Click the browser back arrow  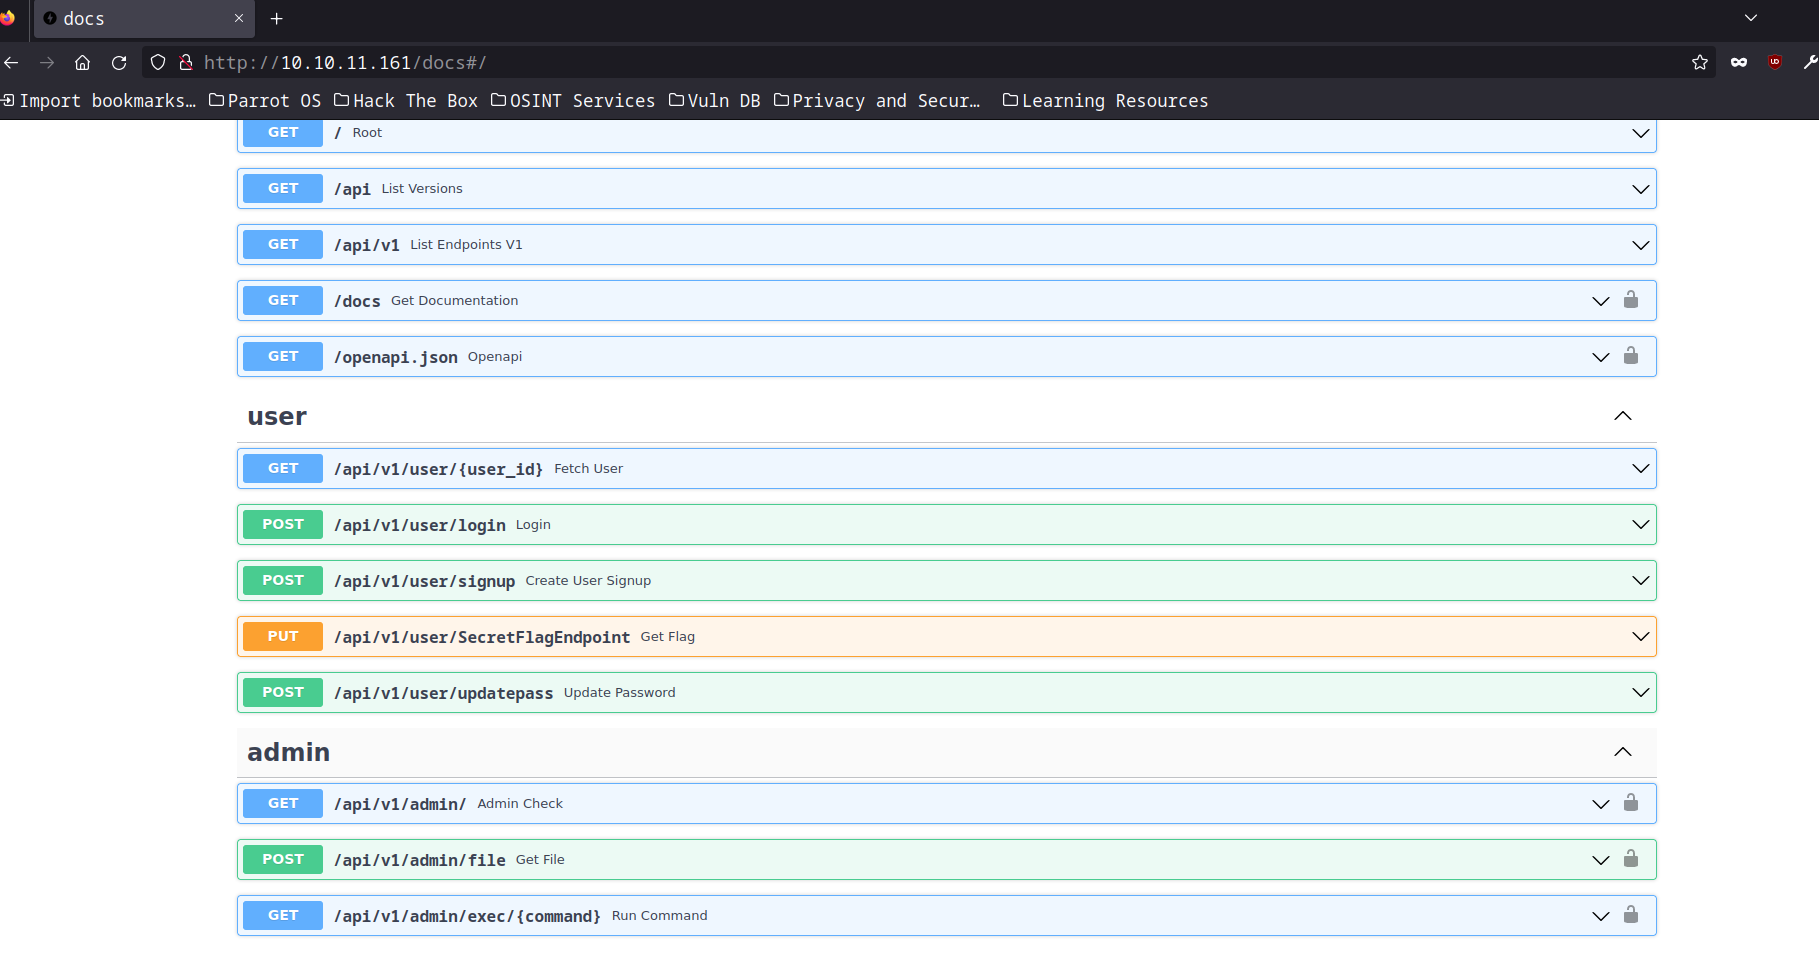11,62
